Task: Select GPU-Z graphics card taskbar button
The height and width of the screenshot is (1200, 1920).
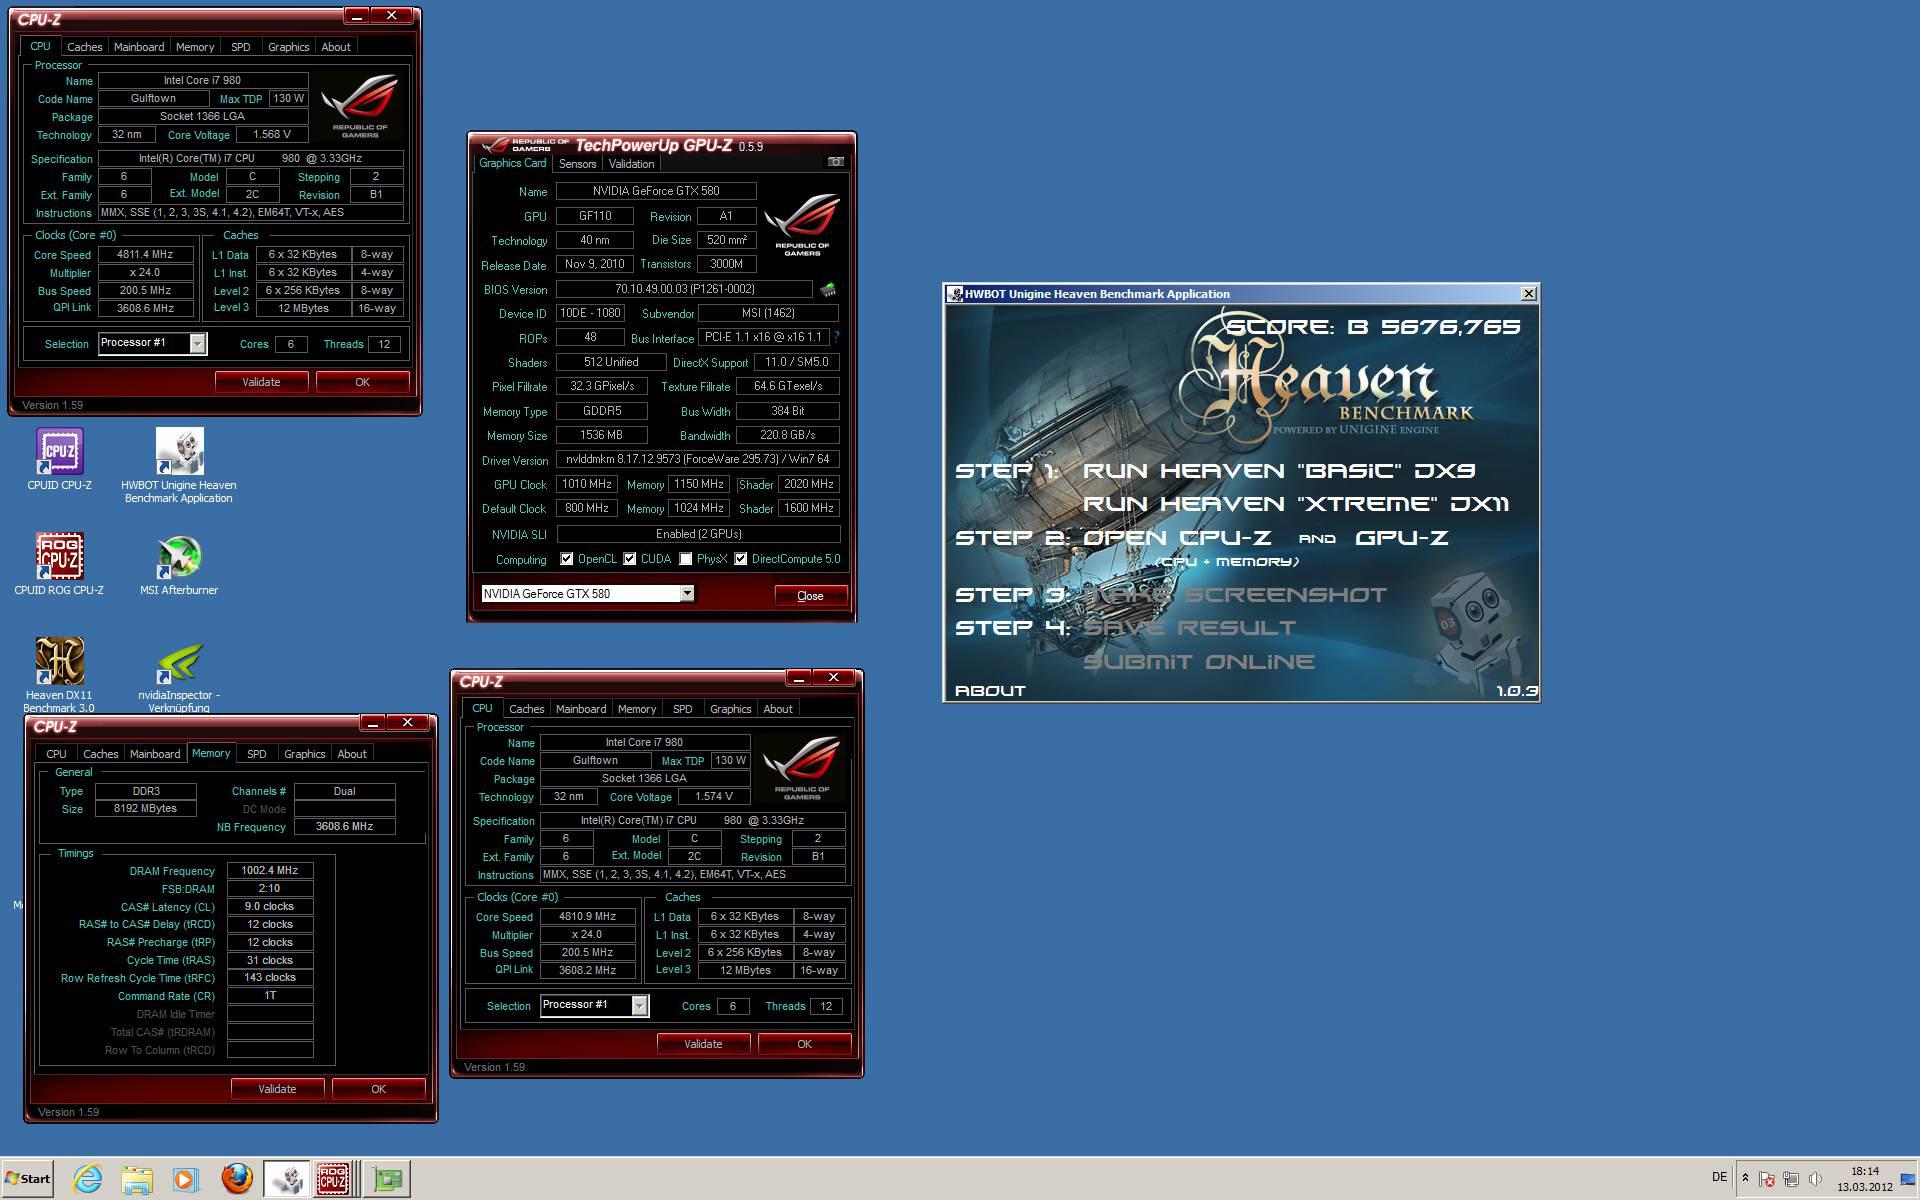Action: click(386, 1179)
